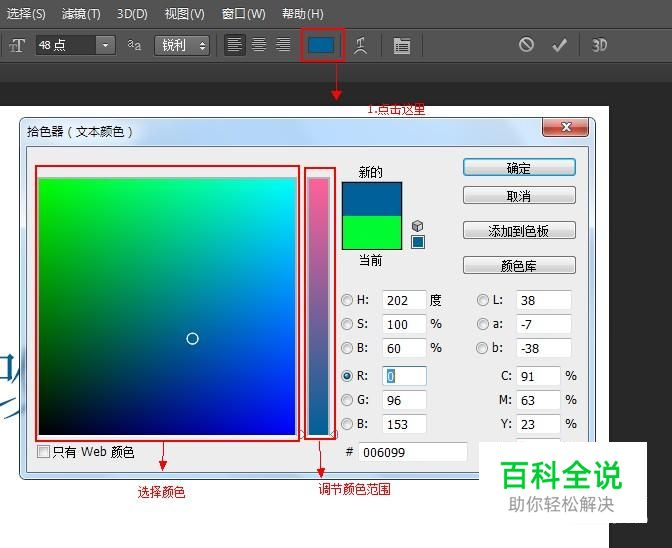Viewport: 672px width, 548px height.
Task: Open the 帮助(H) menu
Action: (303, 14)
